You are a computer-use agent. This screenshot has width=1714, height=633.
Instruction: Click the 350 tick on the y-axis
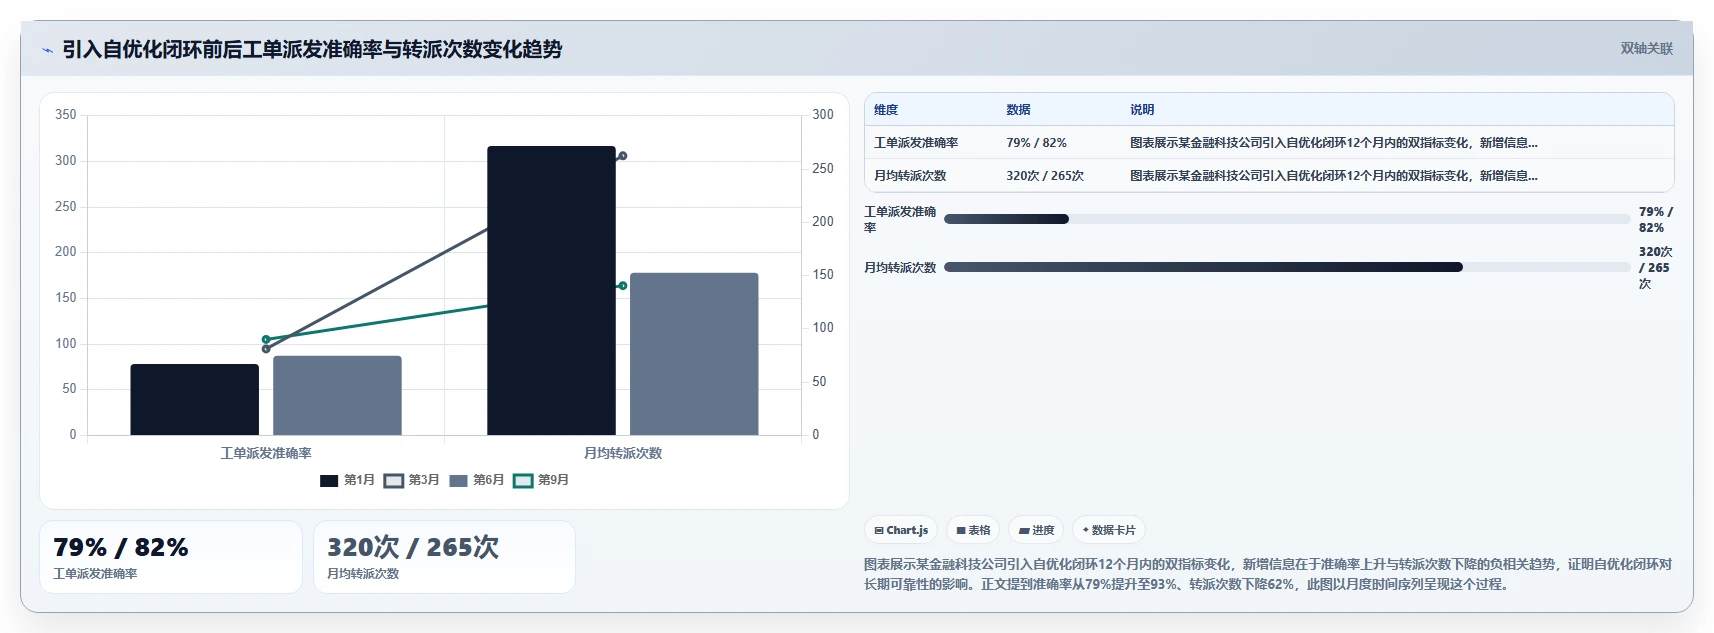(66, 115)
